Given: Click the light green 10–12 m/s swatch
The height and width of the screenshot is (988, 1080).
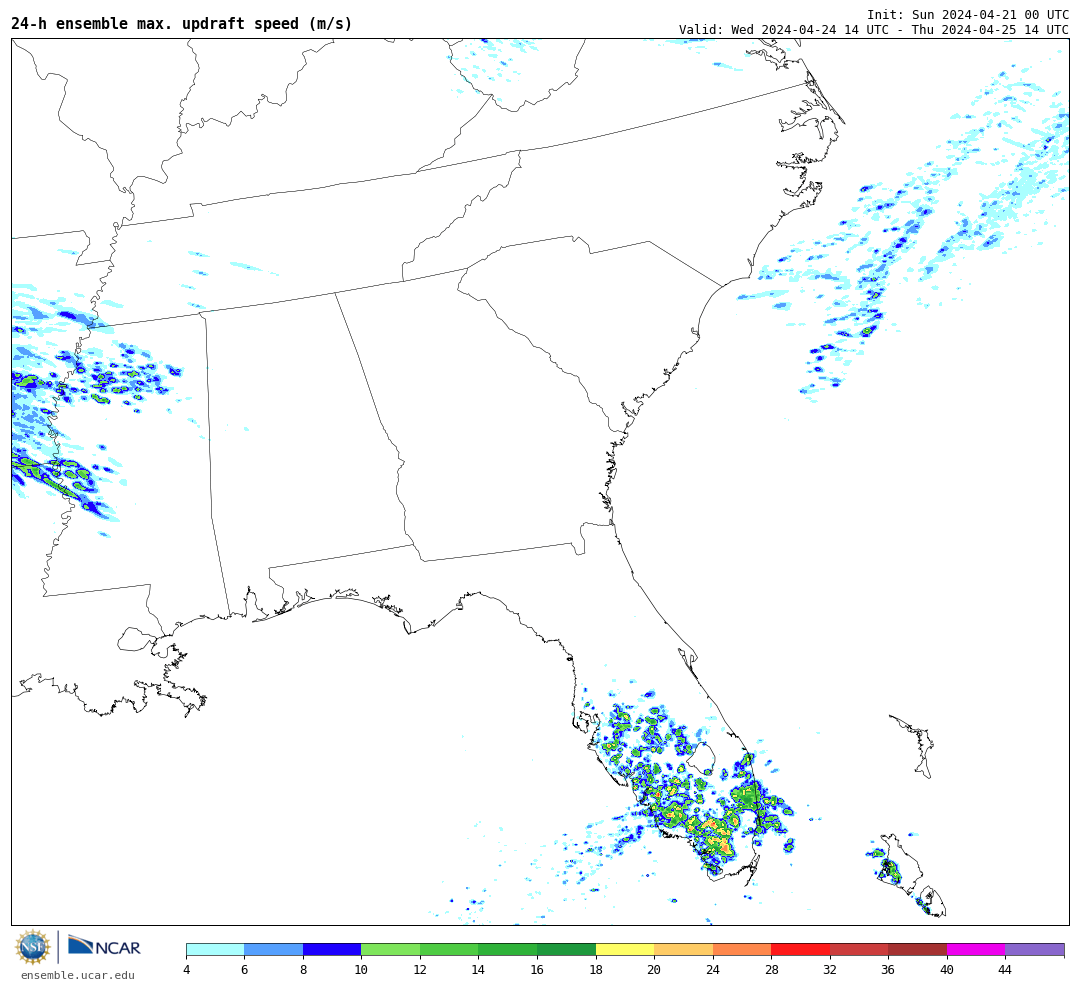Looking at the screenshot, I should pos(391,949).
